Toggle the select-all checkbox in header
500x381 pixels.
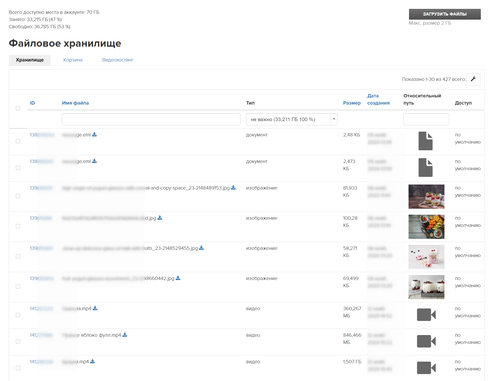pos(18,108)
